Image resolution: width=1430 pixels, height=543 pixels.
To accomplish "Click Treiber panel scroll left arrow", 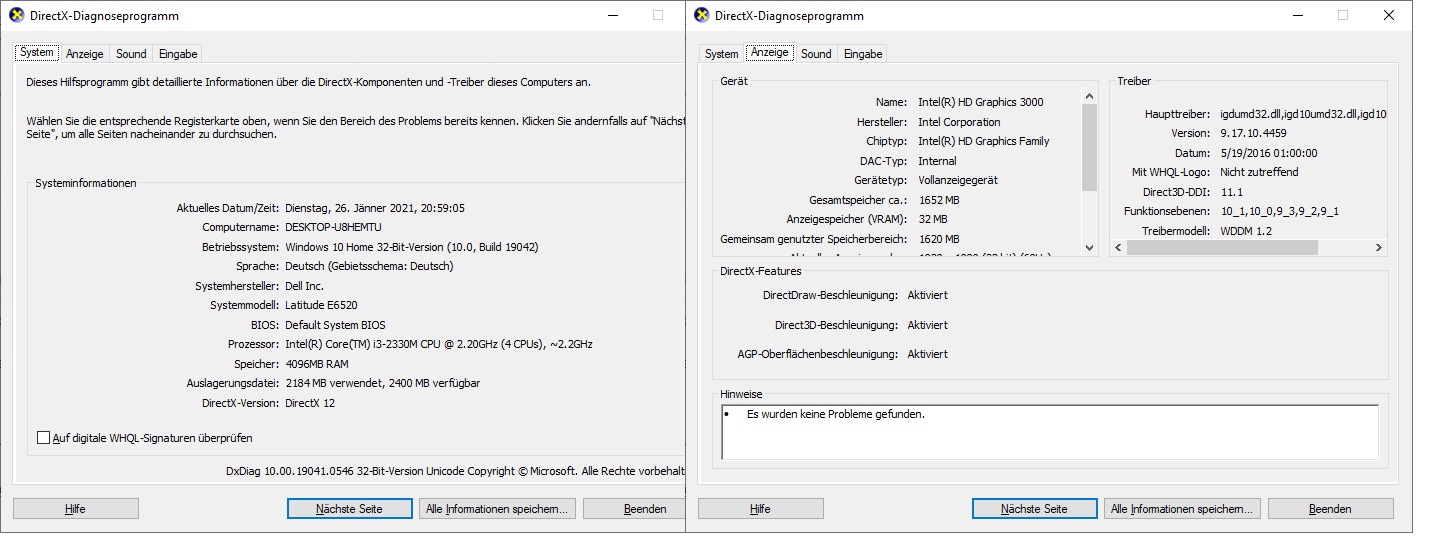I will 1118,247.
